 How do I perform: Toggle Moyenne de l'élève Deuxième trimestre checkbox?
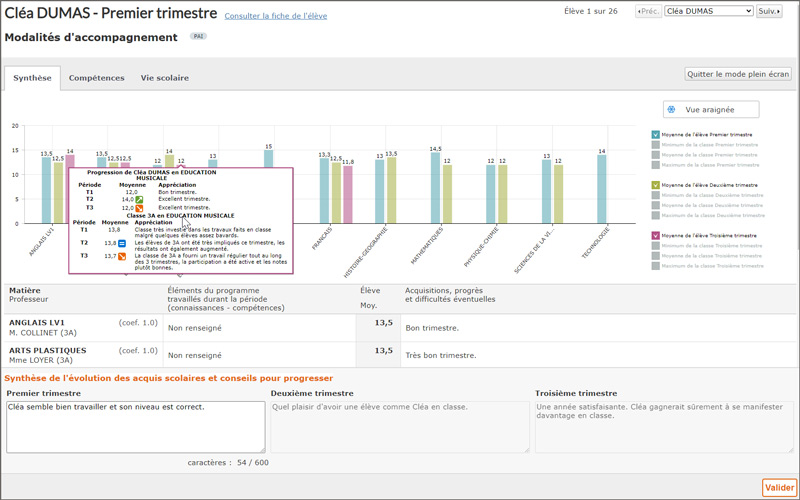point(656,185)
